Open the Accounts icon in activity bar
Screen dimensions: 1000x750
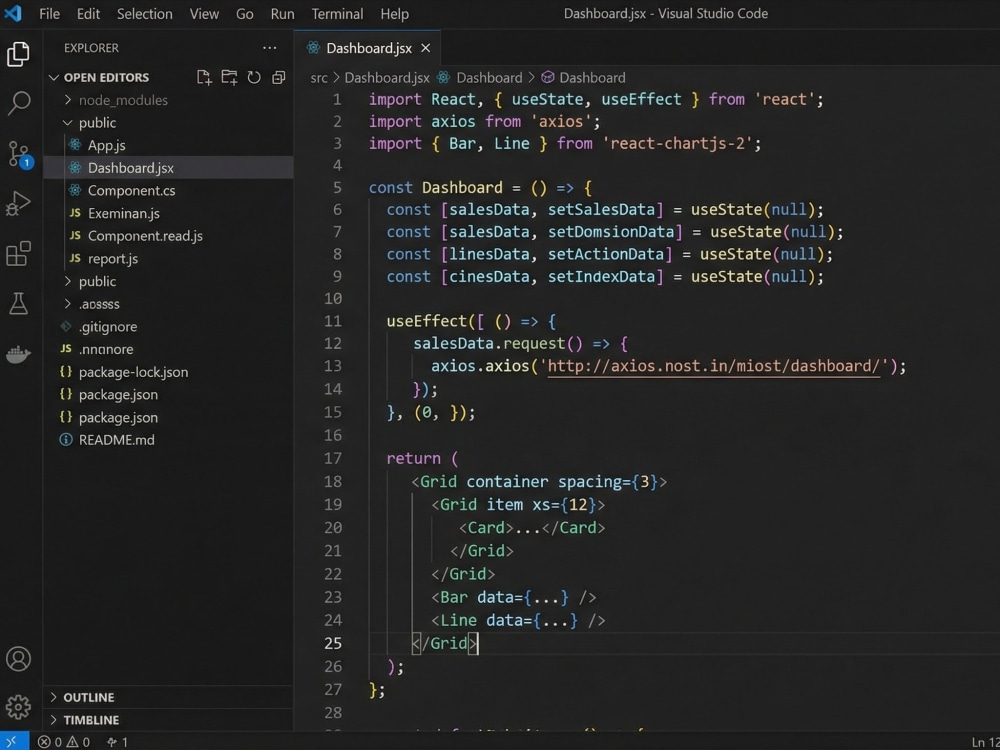coord(18,659)
